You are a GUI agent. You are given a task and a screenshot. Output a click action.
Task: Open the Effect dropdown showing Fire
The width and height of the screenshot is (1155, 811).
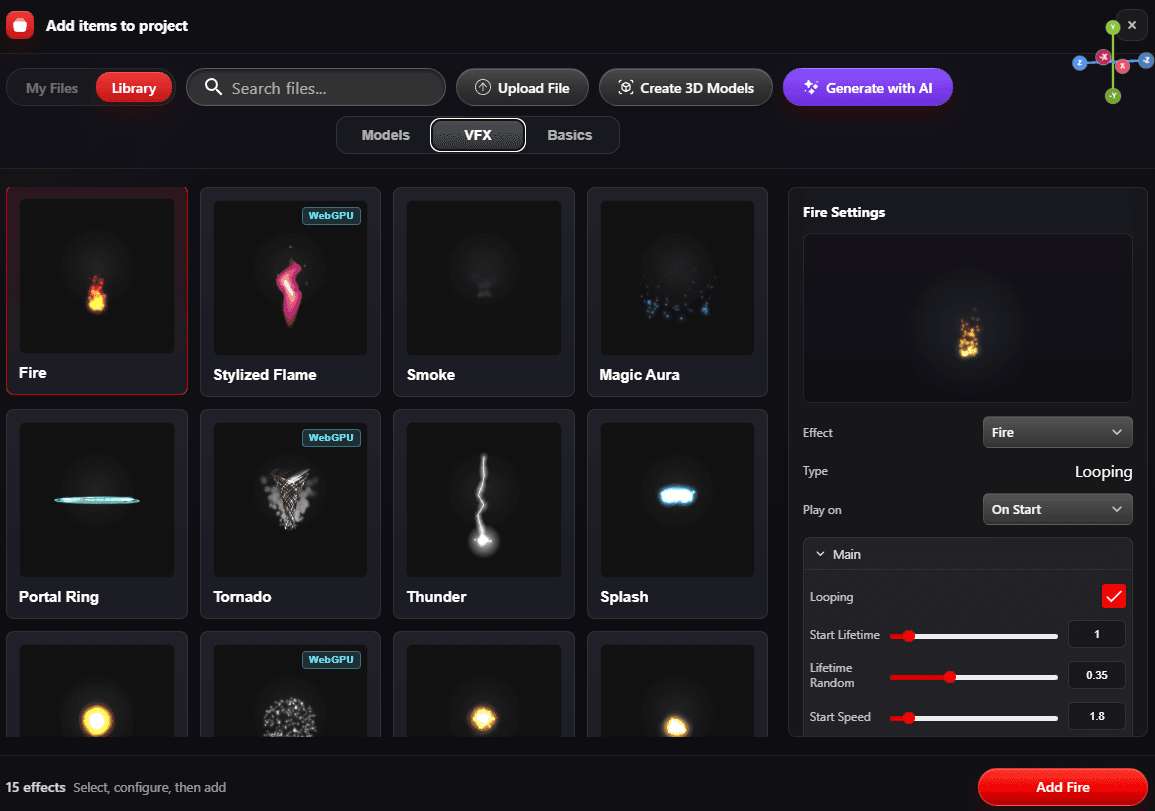coord(1057,432)
